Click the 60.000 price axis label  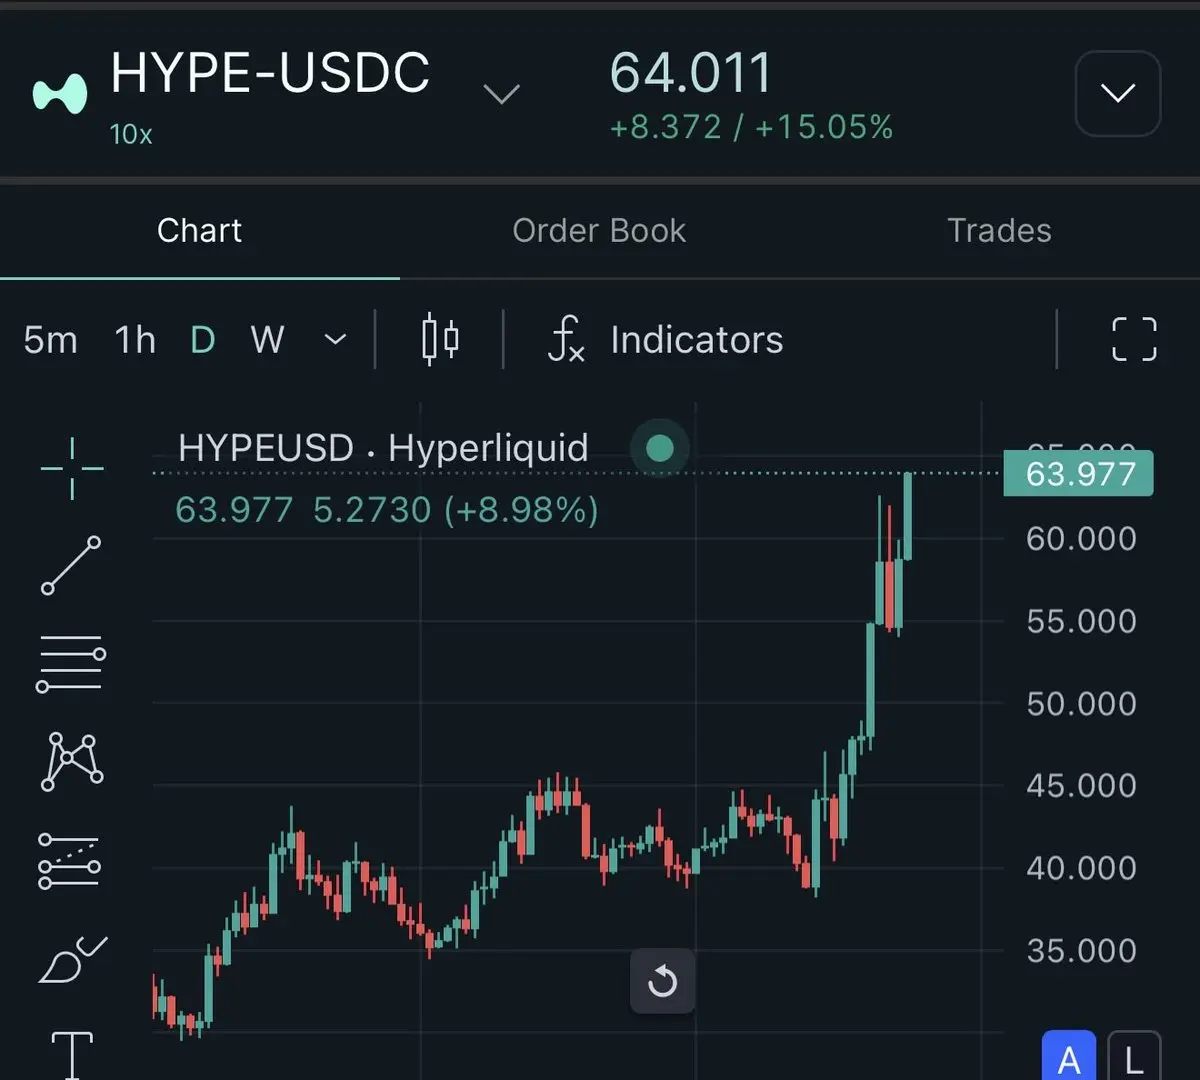1081,539
